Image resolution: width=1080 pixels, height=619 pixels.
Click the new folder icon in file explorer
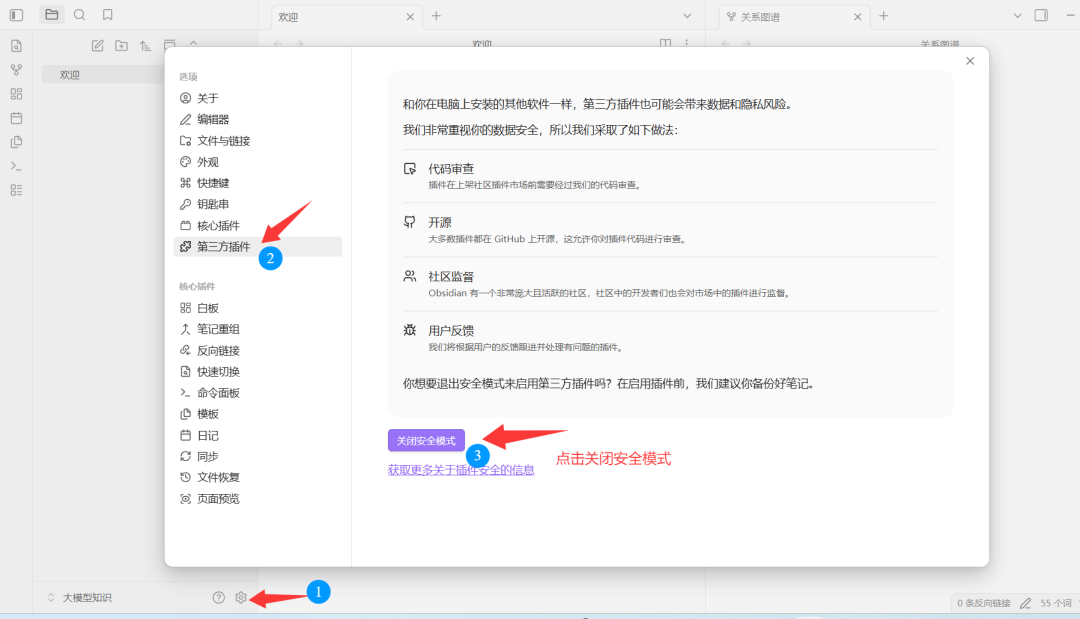(121, 45)
